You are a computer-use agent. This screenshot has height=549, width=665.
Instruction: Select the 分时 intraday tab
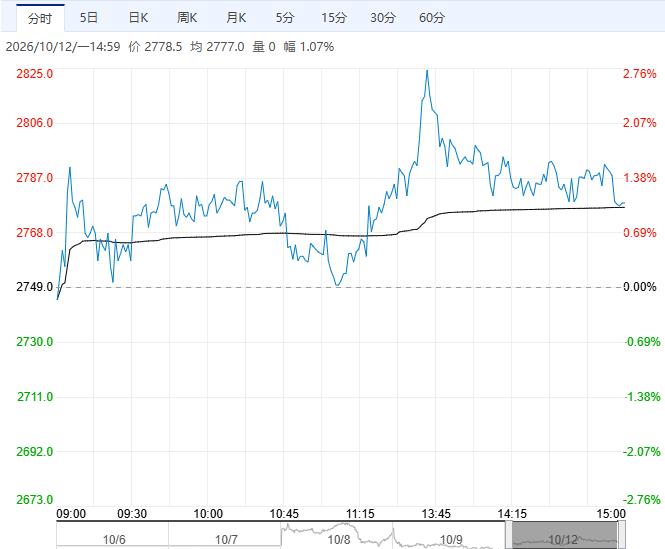(x=40, y=18)
